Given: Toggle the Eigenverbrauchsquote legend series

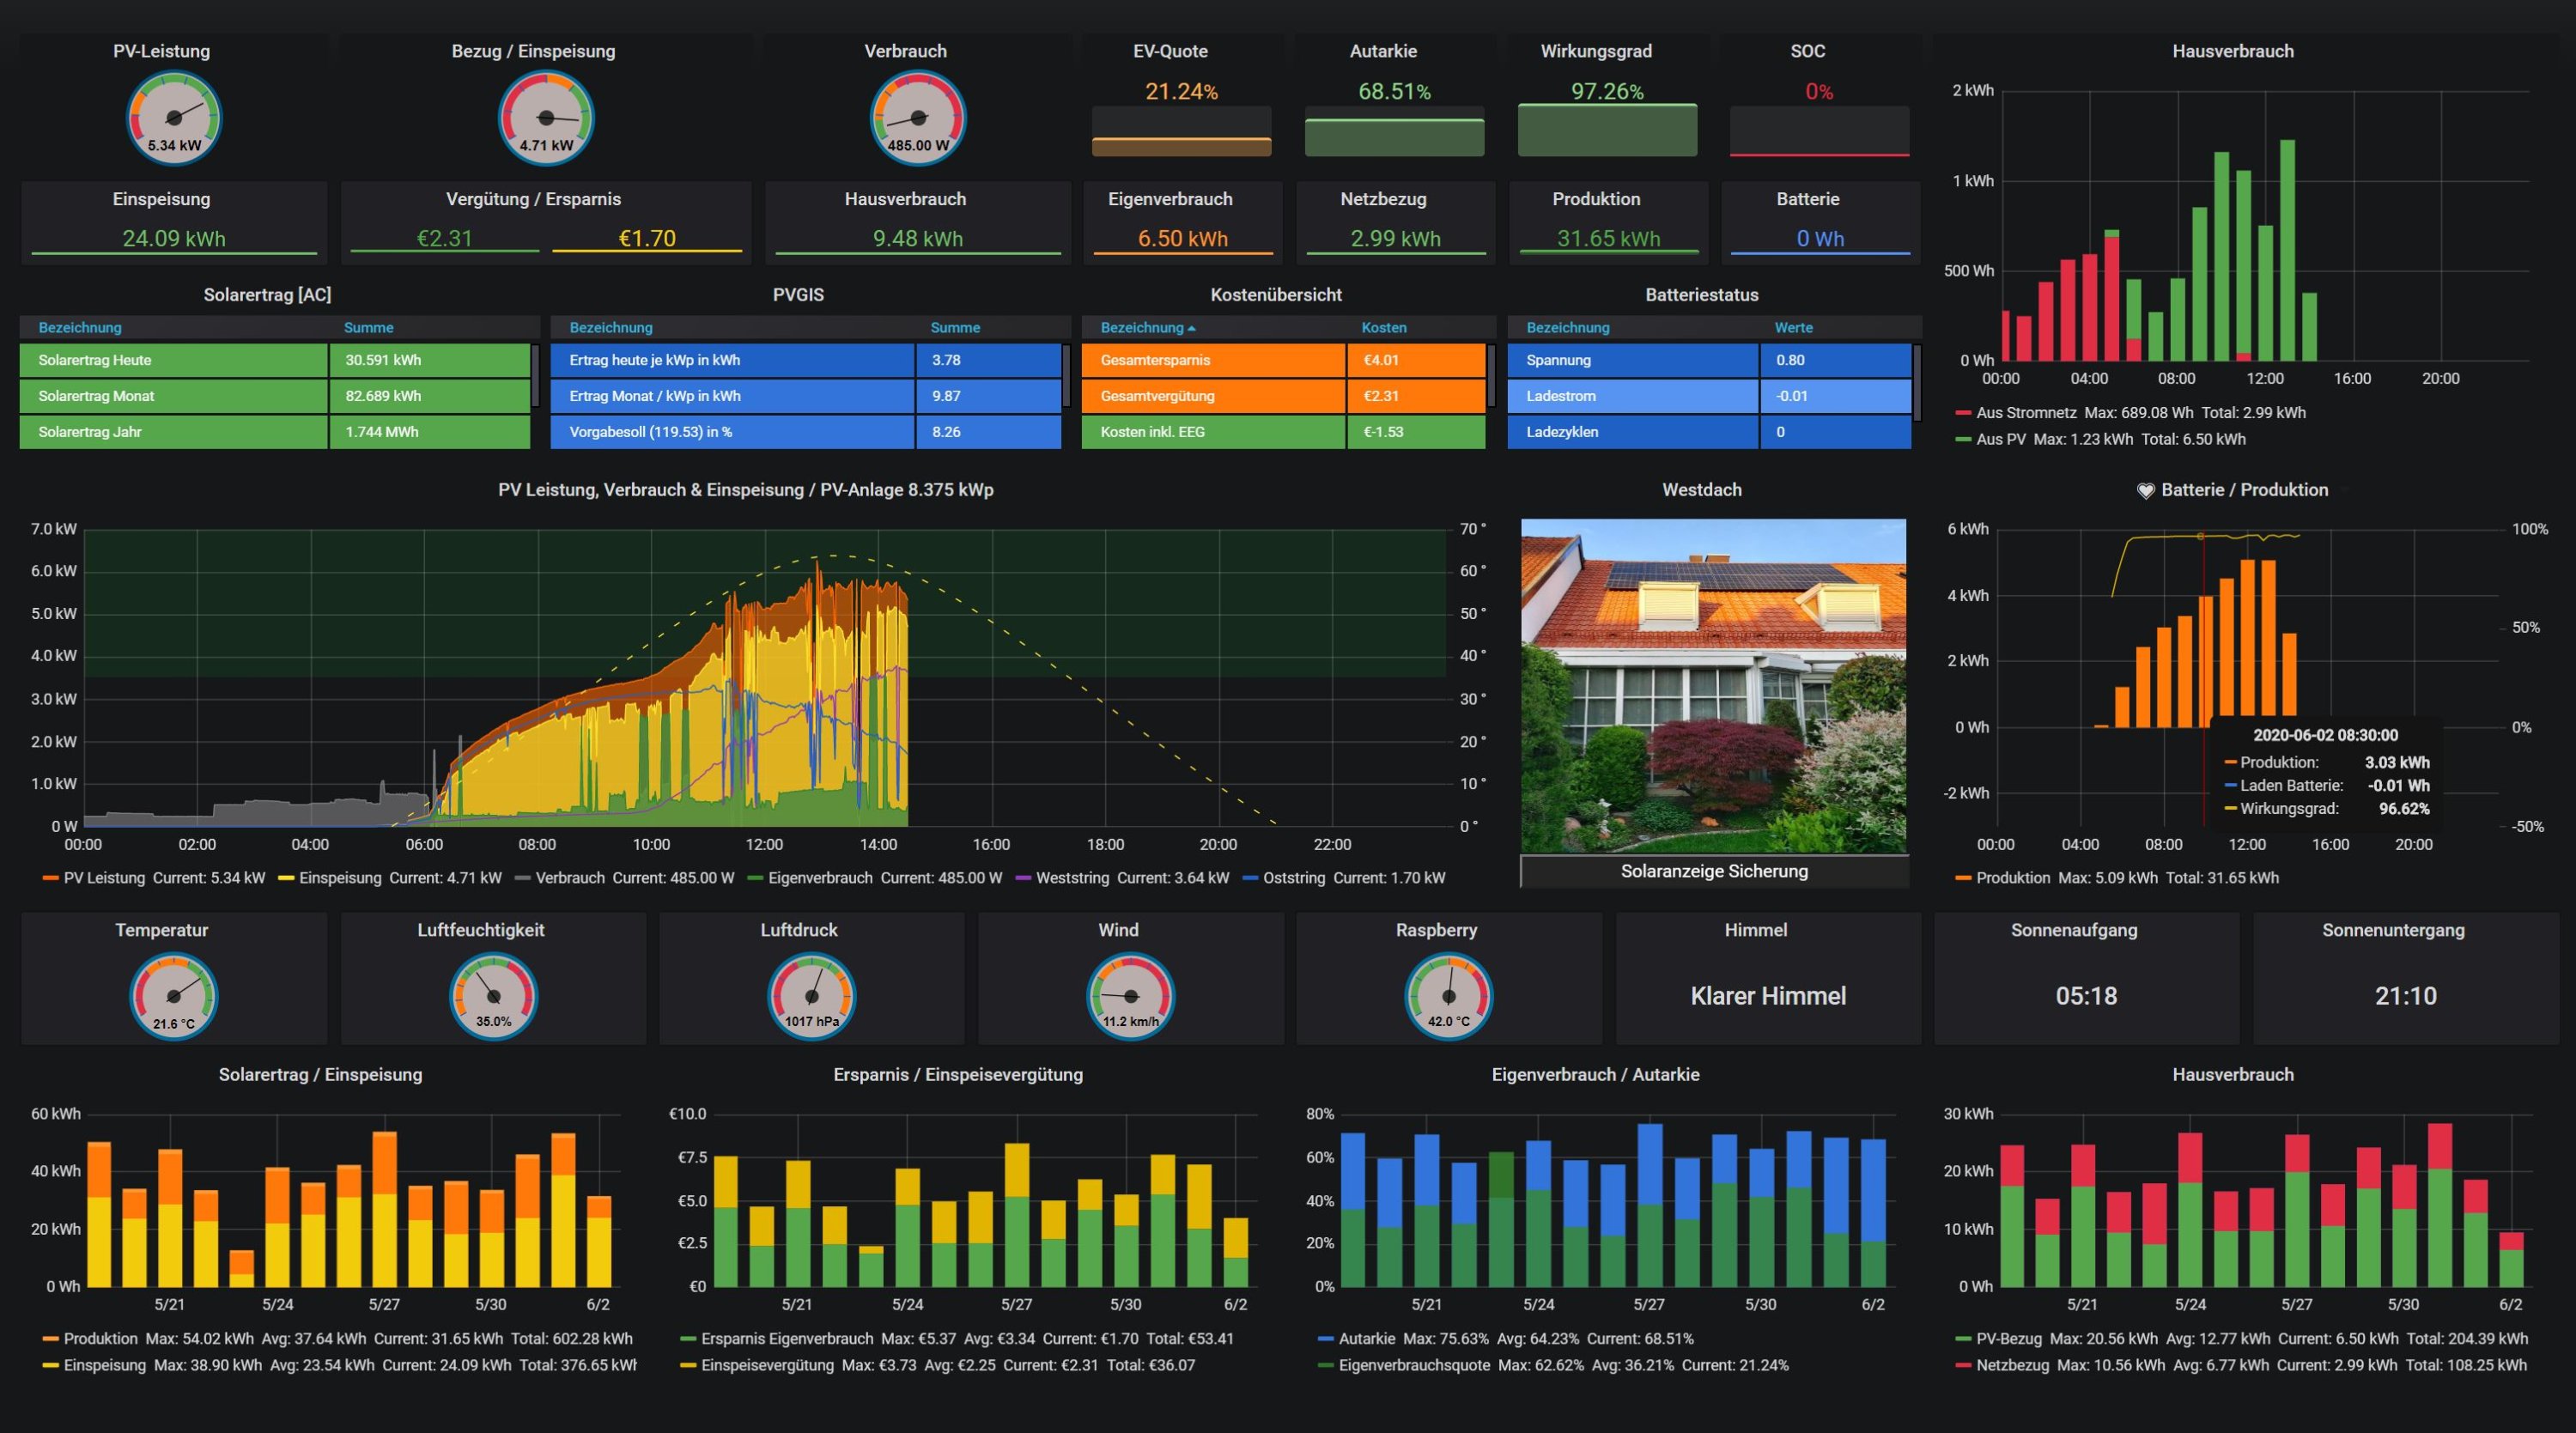Looking at the screenshot, I should 1413,1365.
